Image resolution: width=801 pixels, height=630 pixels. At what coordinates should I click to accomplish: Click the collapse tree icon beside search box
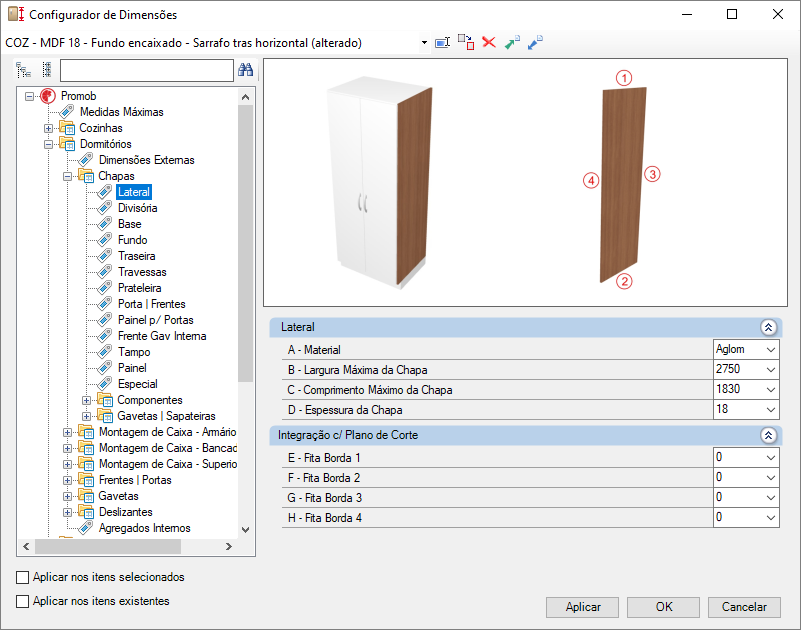[x=47, y=70]
